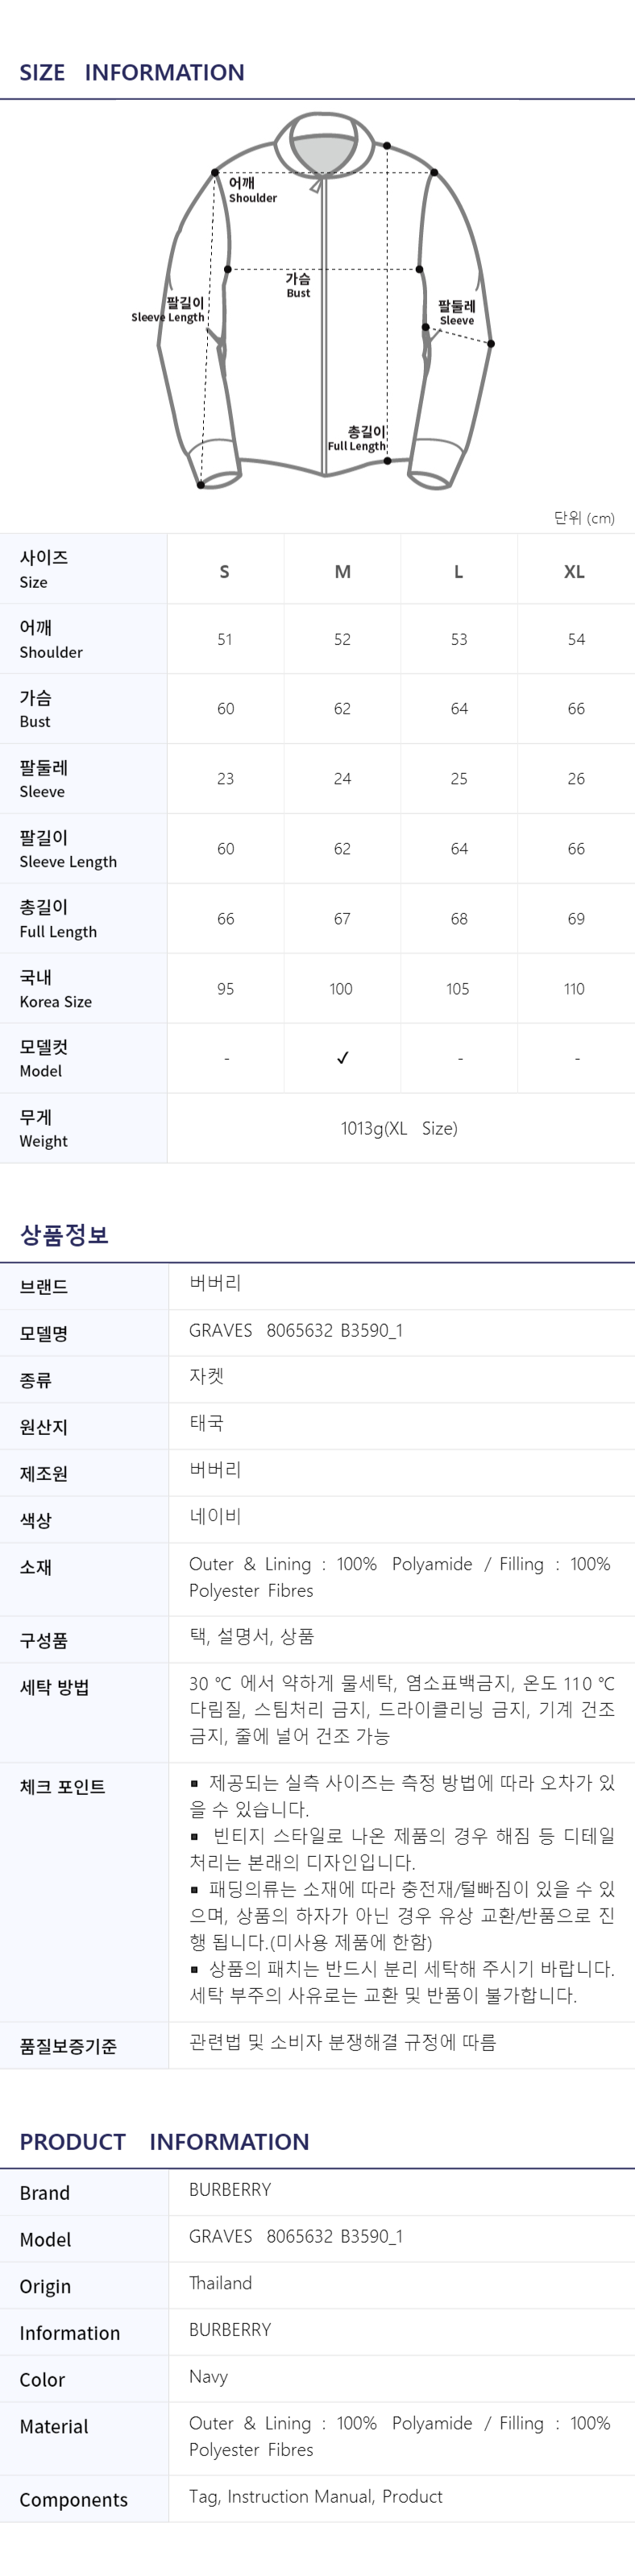Click the shoulder measurement 52 for size M

[342, 639]
